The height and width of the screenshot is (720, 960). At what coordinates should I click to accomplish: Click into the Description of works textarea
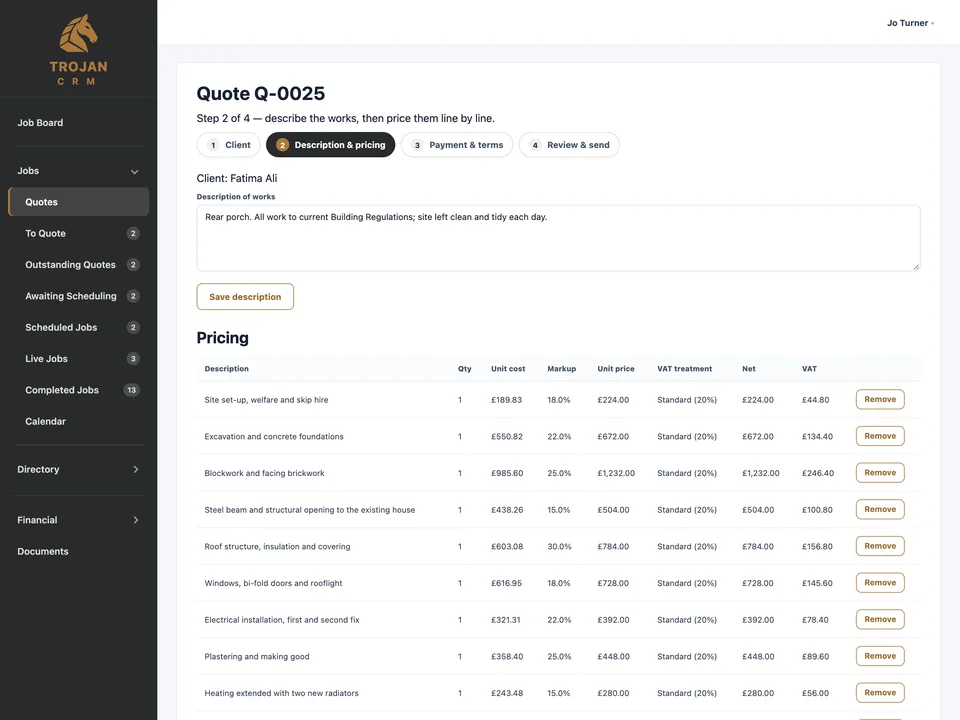(x=558, y=238)
